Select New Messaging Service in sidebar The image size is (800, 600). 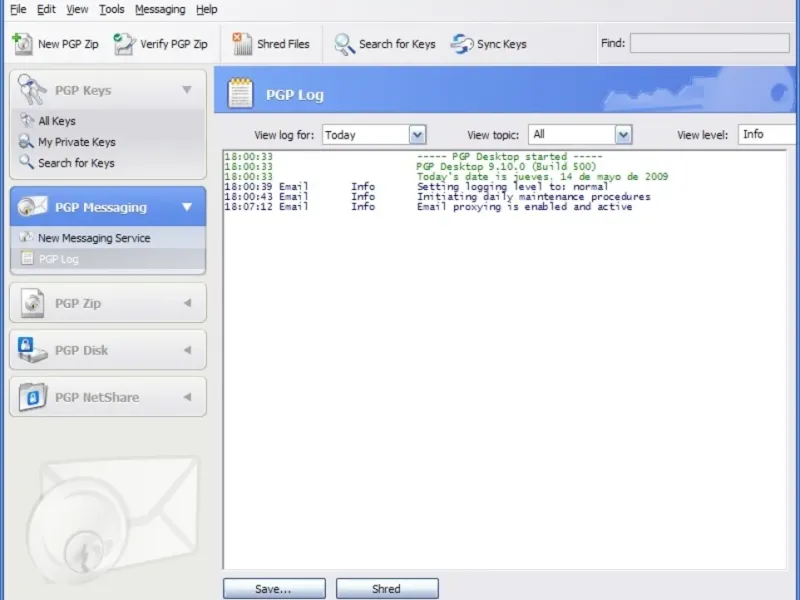(94, 238)
